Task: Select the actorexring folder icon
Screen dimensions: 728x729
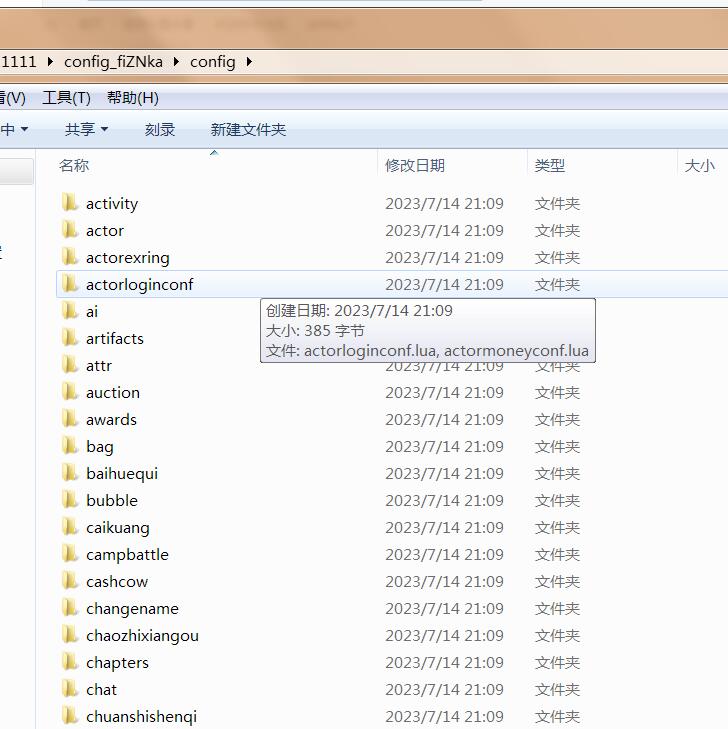Action: coord(70,257)
